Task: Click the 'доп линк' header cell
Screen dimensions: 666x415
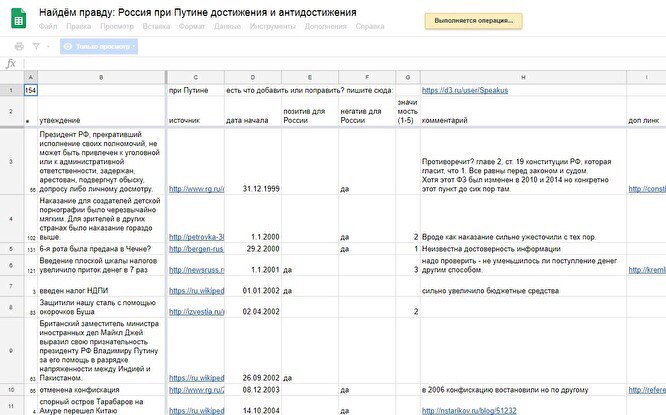Action: point(646,111)
